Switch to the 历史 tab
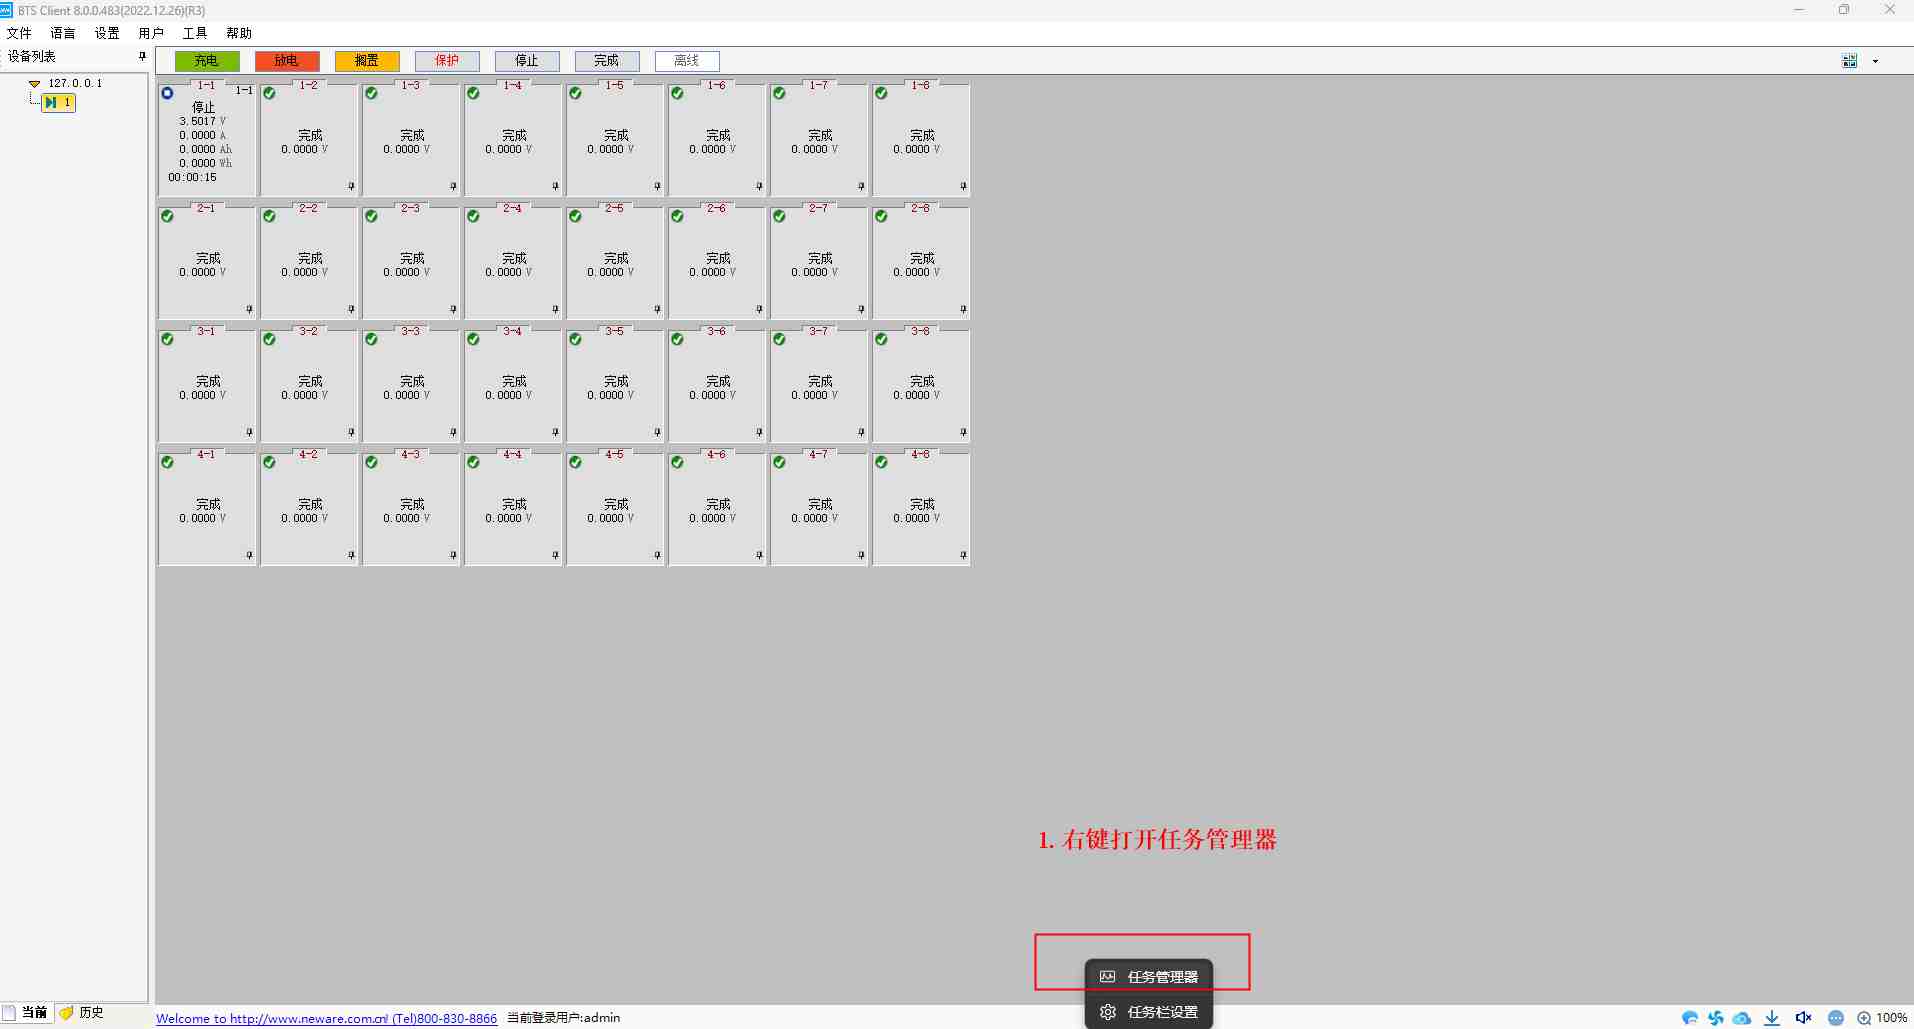 (x=82, y=1013)
